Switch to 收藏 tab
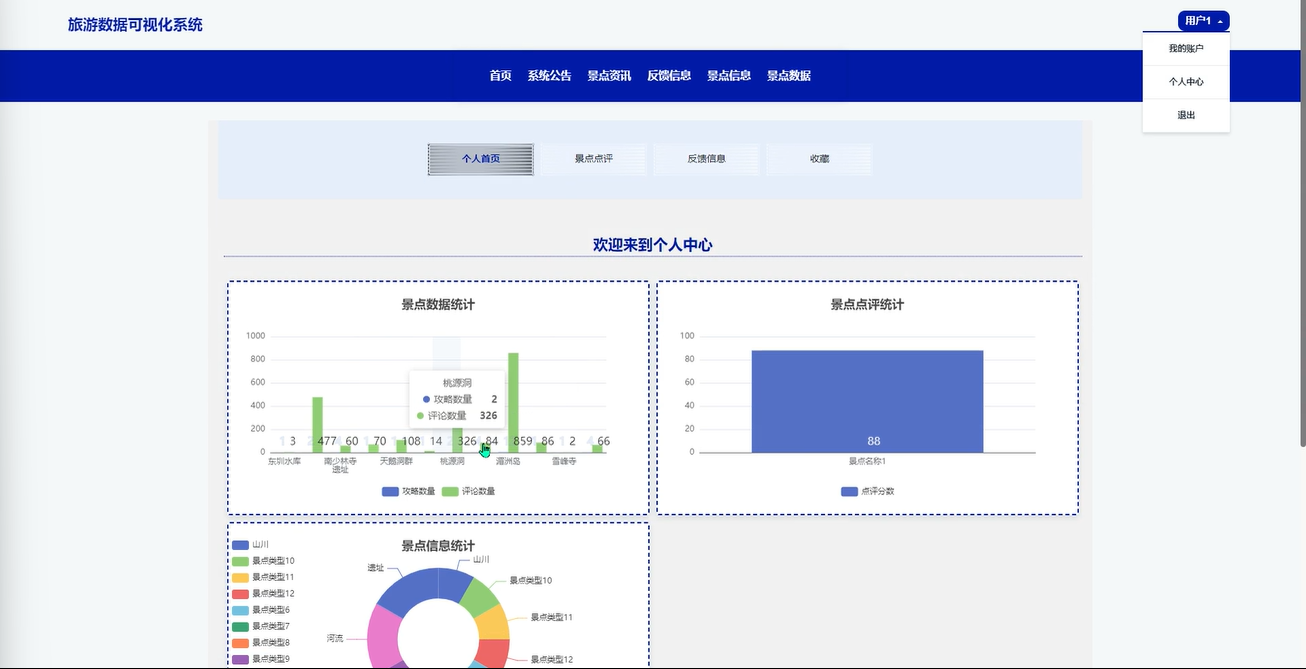 pos(820,159)
